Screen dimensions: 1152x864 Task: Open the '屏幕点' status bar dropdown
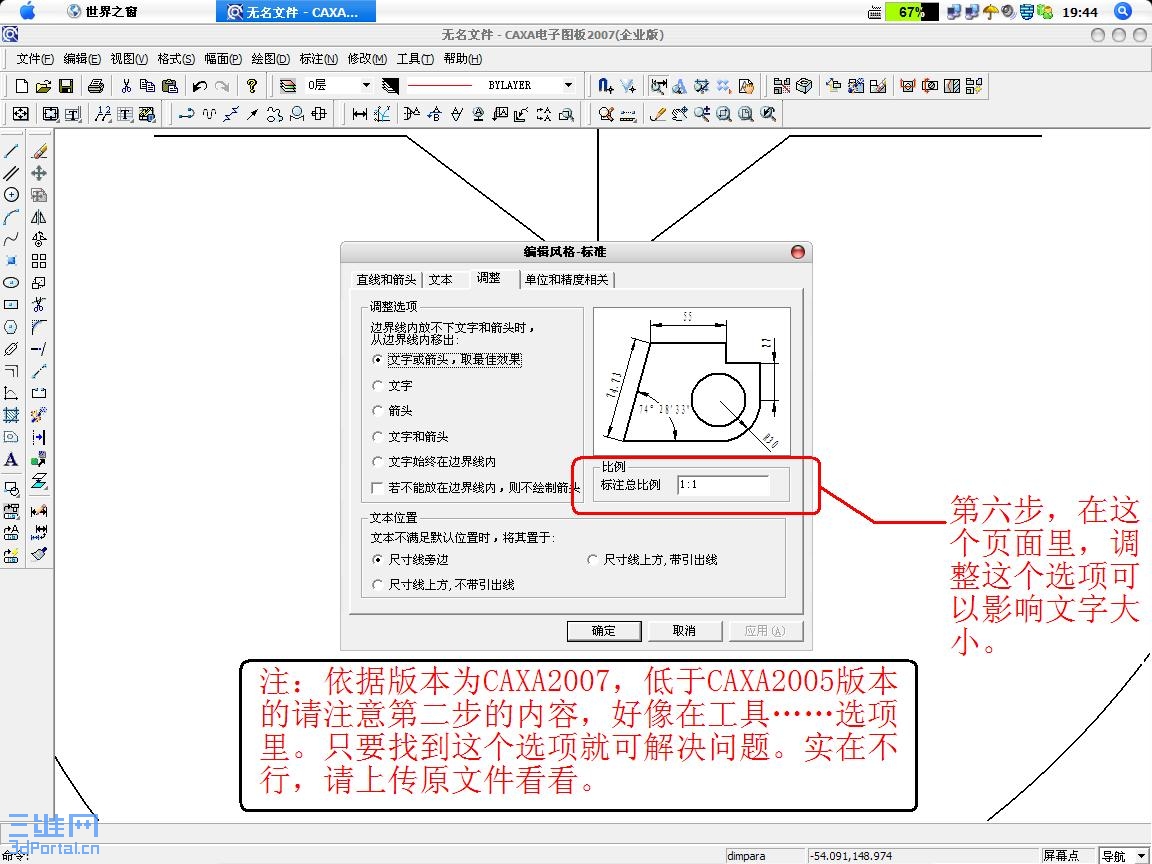pos(1067,855)
